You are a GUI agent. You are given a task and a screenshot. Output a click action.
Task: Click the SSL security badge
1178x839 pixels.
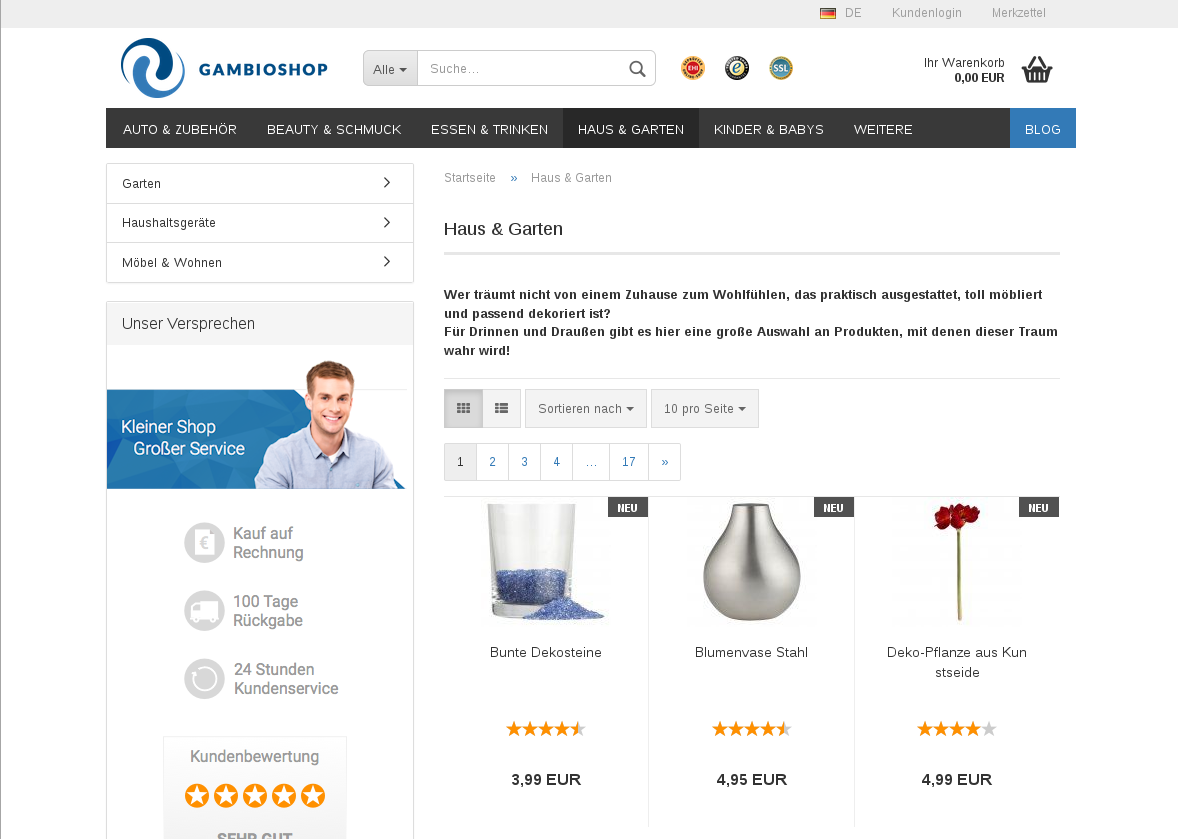coord(781,68)
